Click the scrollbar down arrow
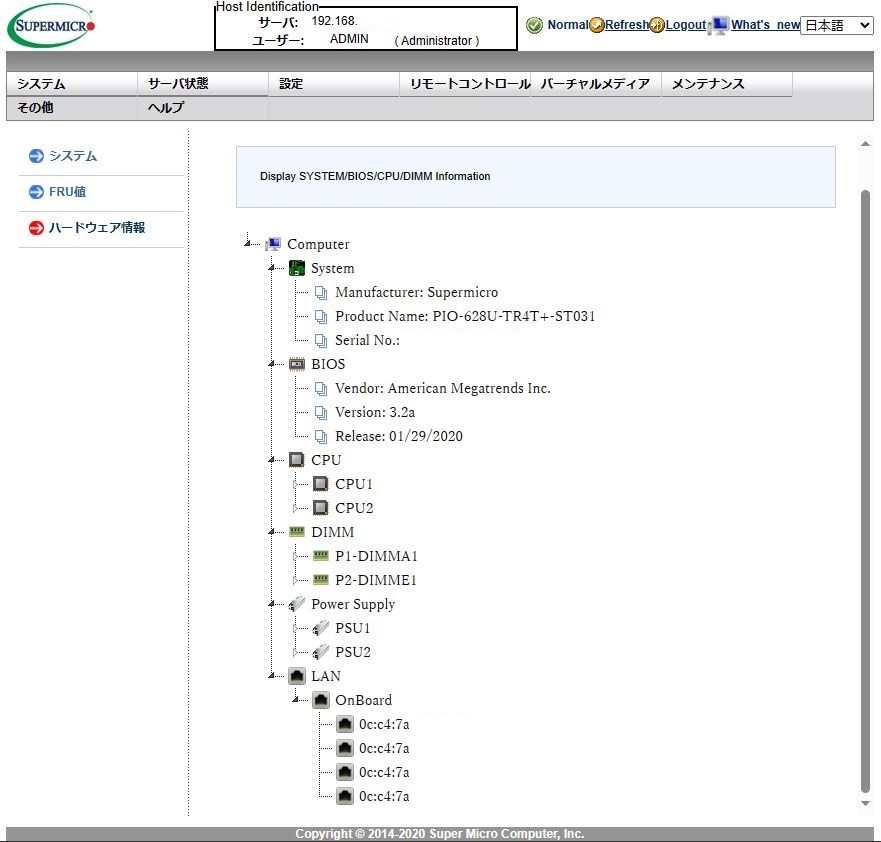Viewport: 881px width, 842px height. pos(865,803)
